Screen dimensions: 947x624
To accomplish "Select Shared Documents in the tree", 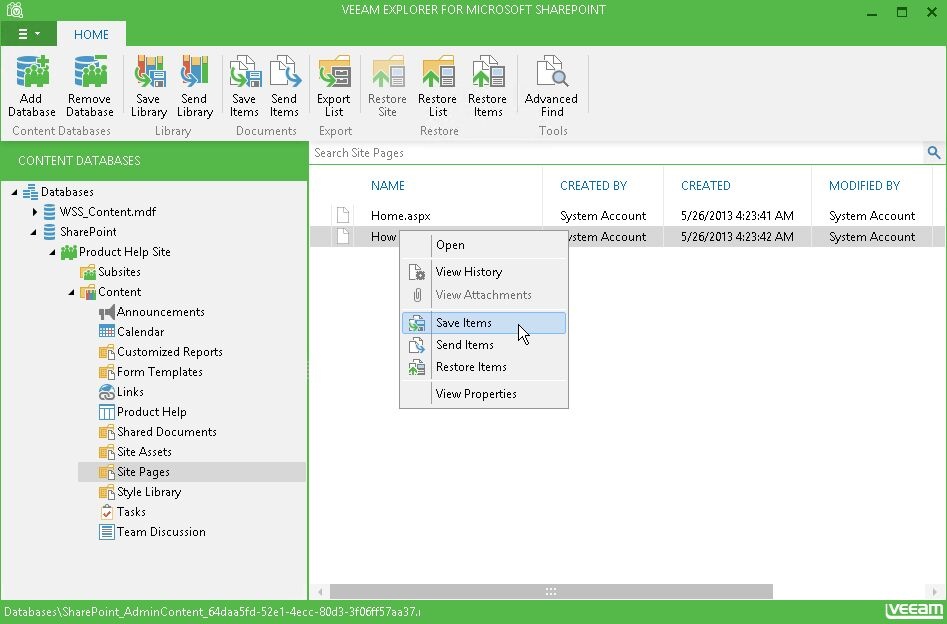I will (x=166, y=432).
